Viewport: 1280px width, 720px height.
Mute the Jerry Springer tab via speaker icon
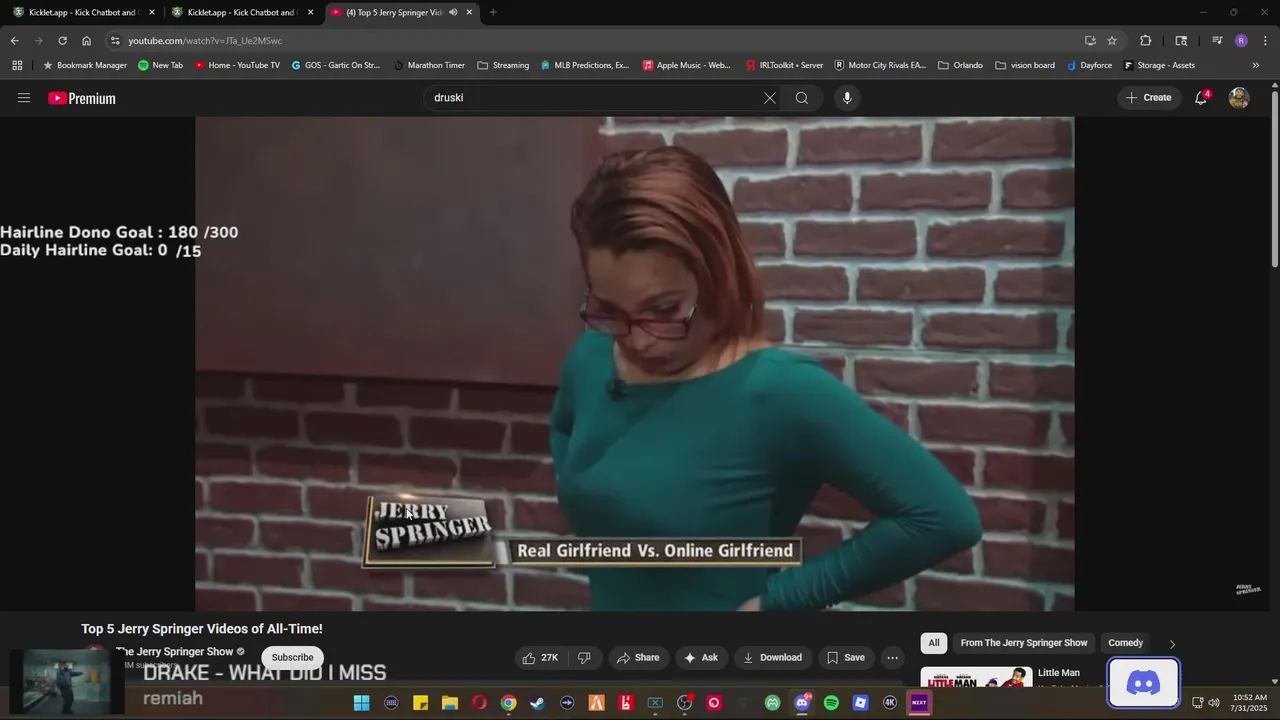453,12
